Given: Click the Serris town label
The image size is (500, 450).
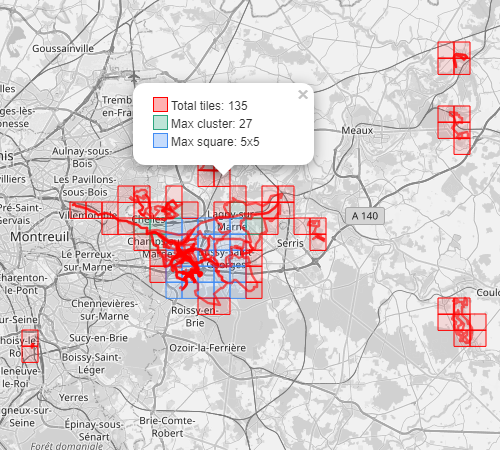Looking at the screenshot, I should (x=290, y=243).
